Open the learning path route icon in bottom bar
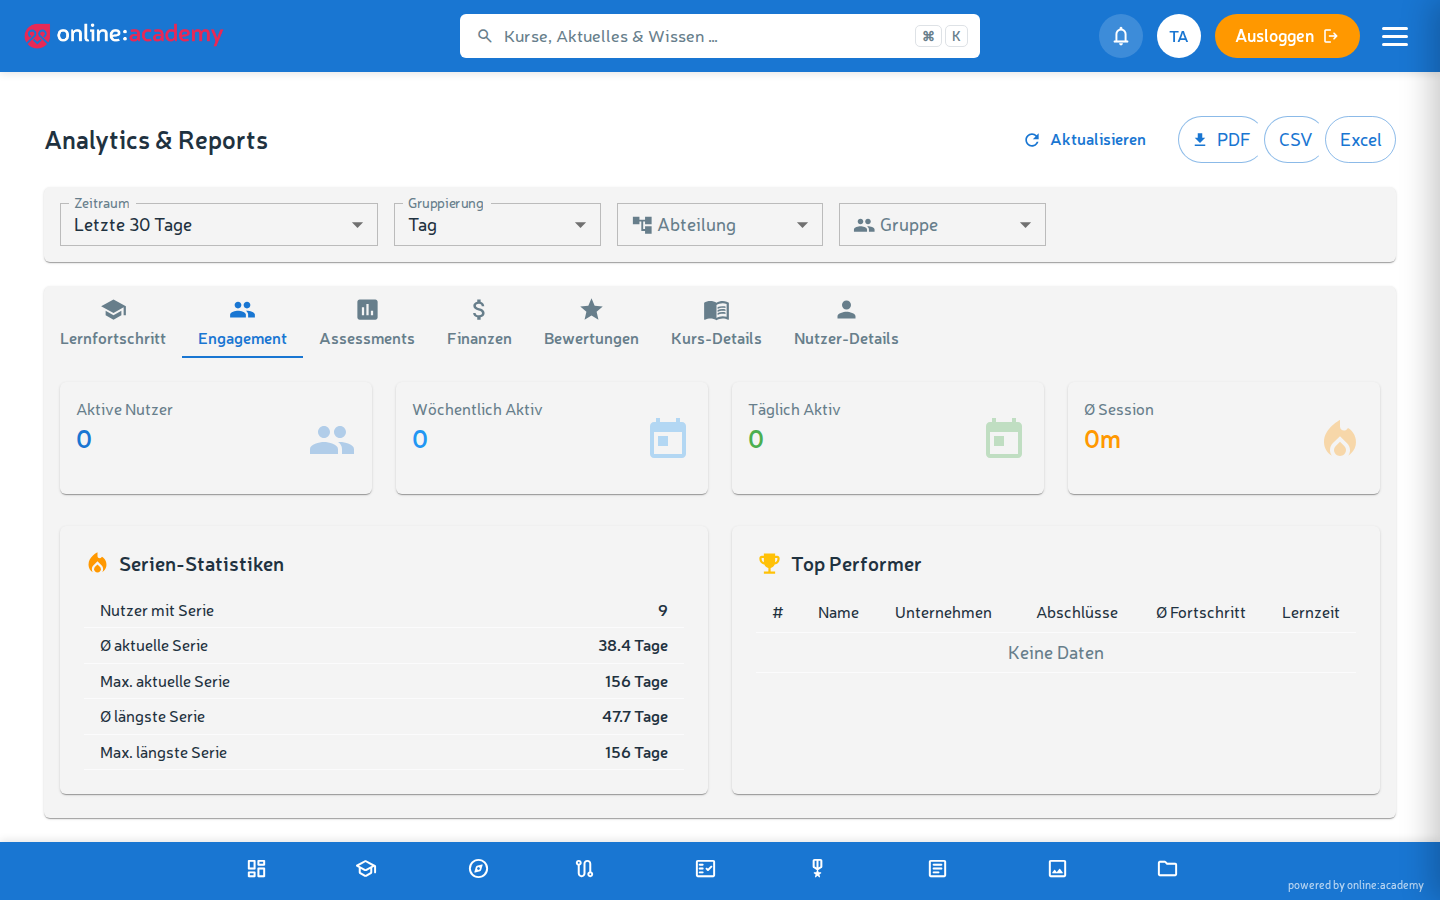1440x900 pixels. click(x=585, y=869)
